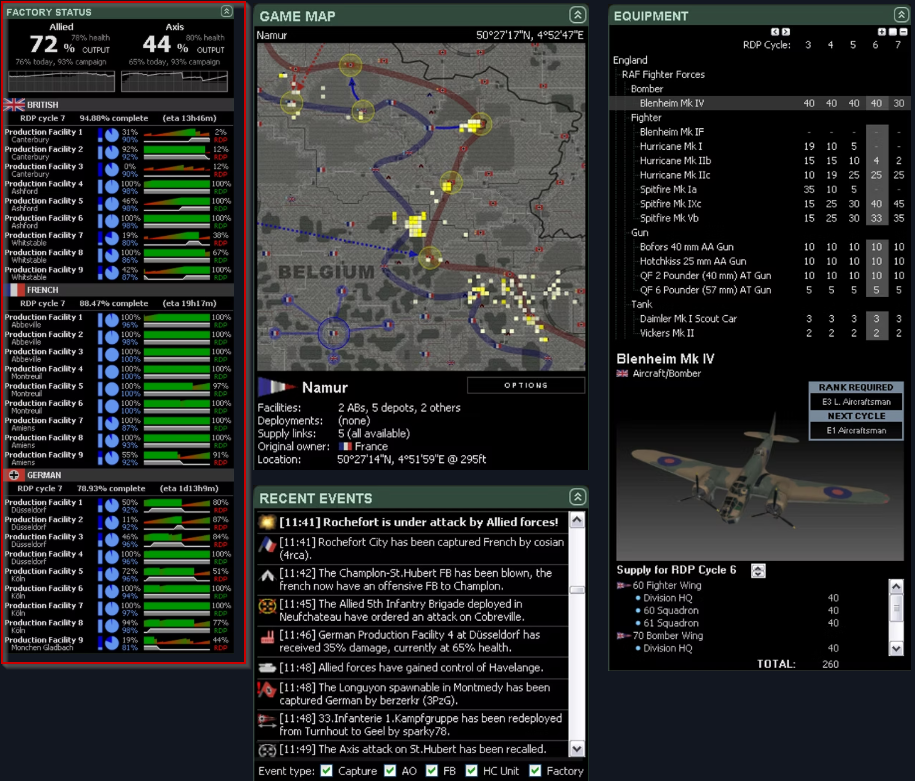915x781 pixels.
Task: Click the HC unit icon for 33.Infanterie event
Action: click(x=267, y=721)
